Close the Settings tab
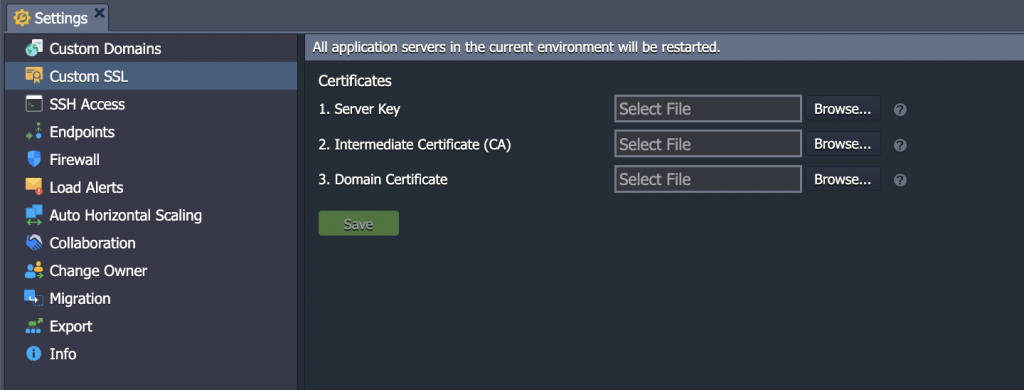 pos(99,12)
